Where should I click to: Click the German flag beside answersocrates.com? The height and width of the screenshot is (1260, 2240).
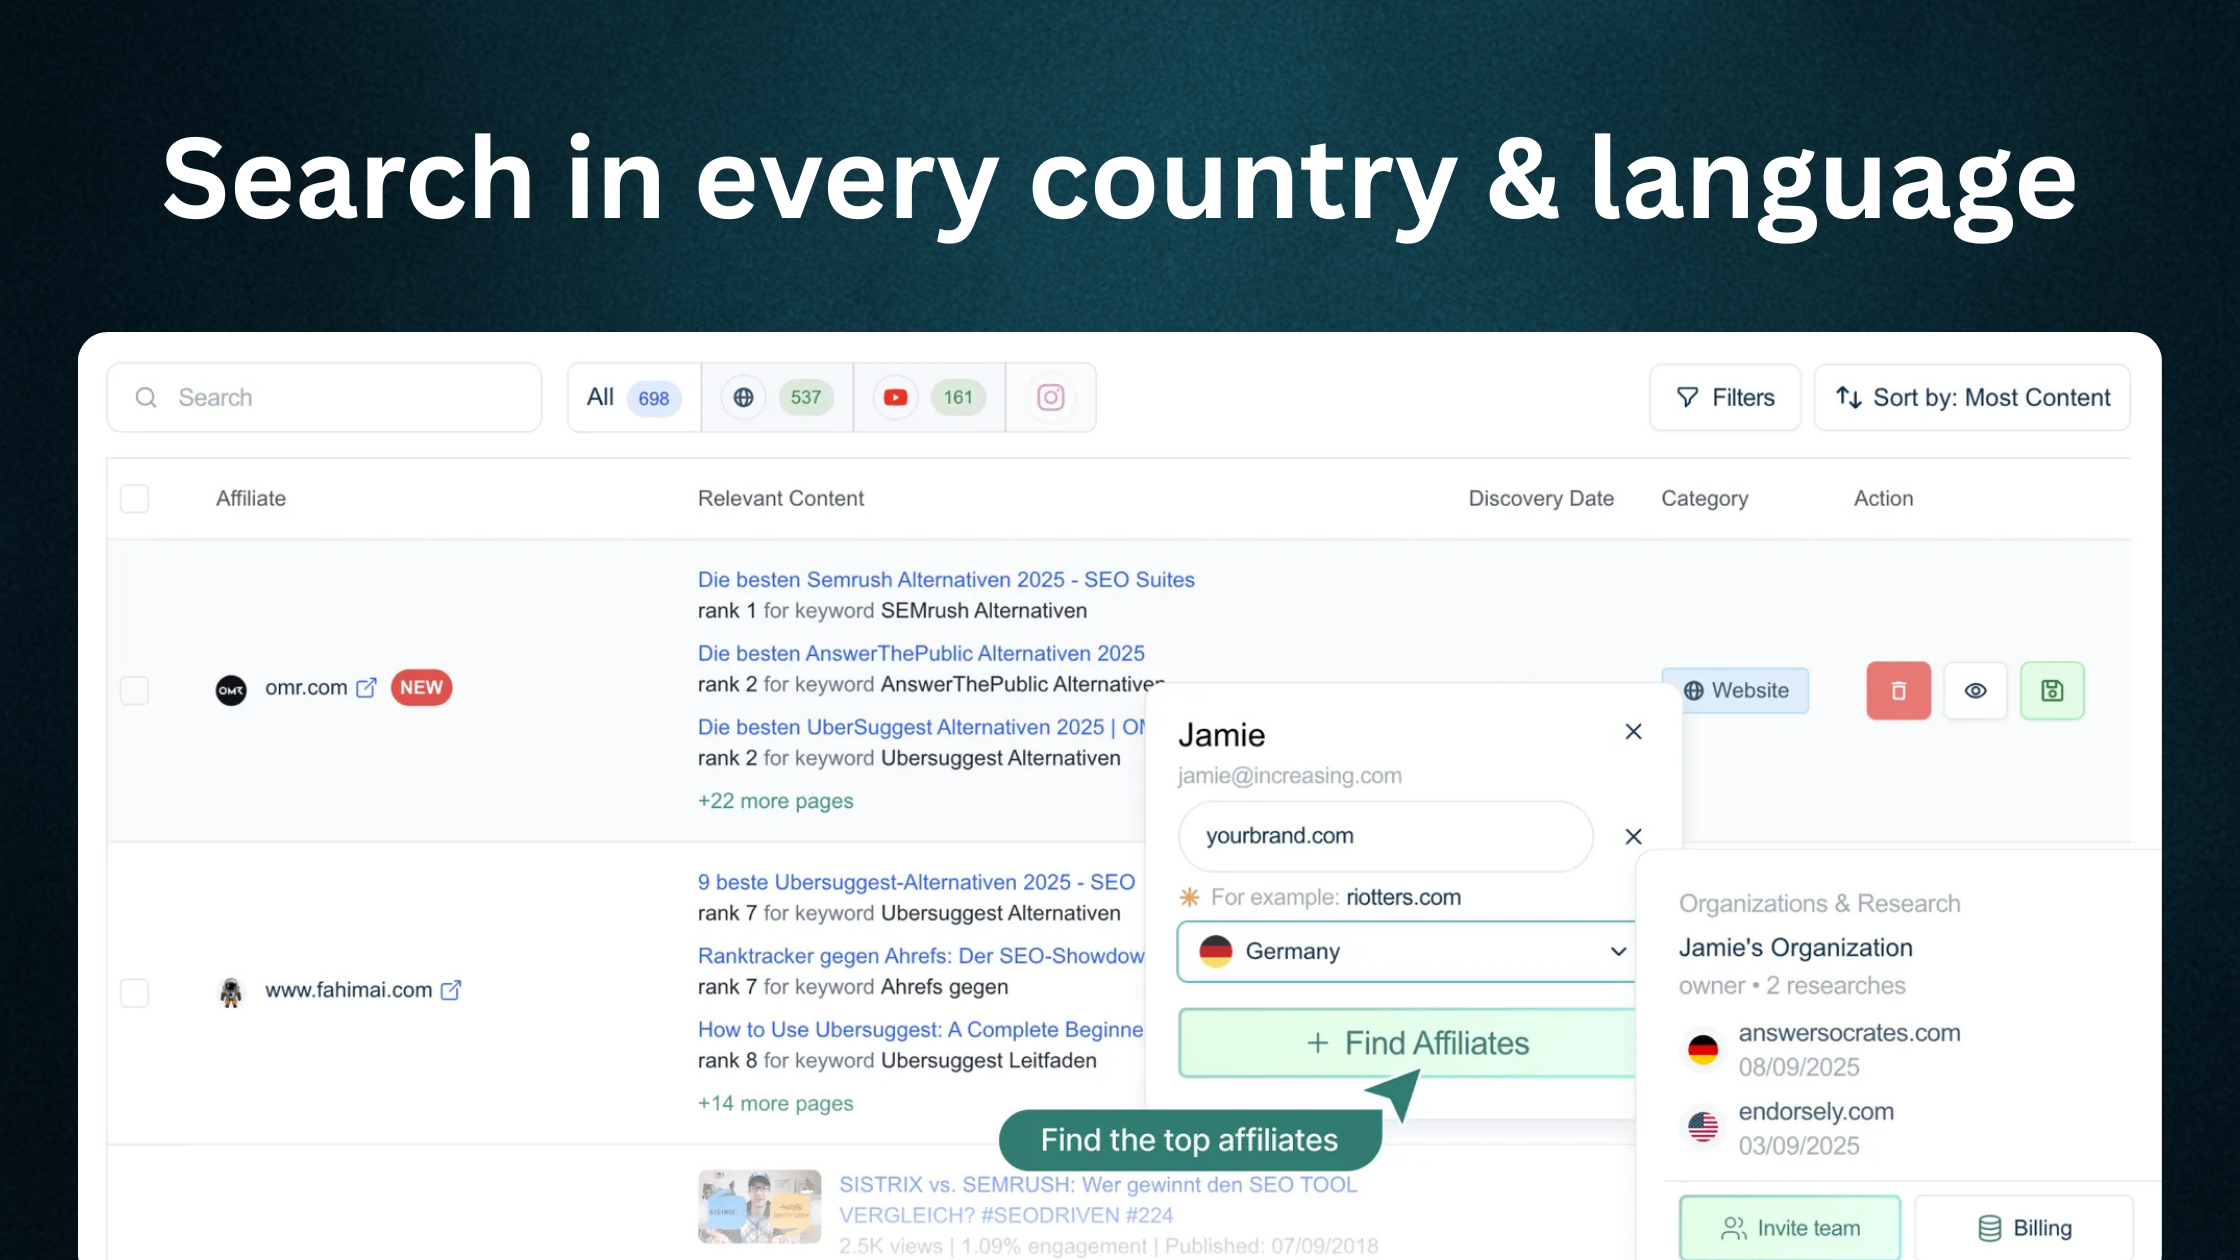pyautogui.click(x=1703, y=1049)
